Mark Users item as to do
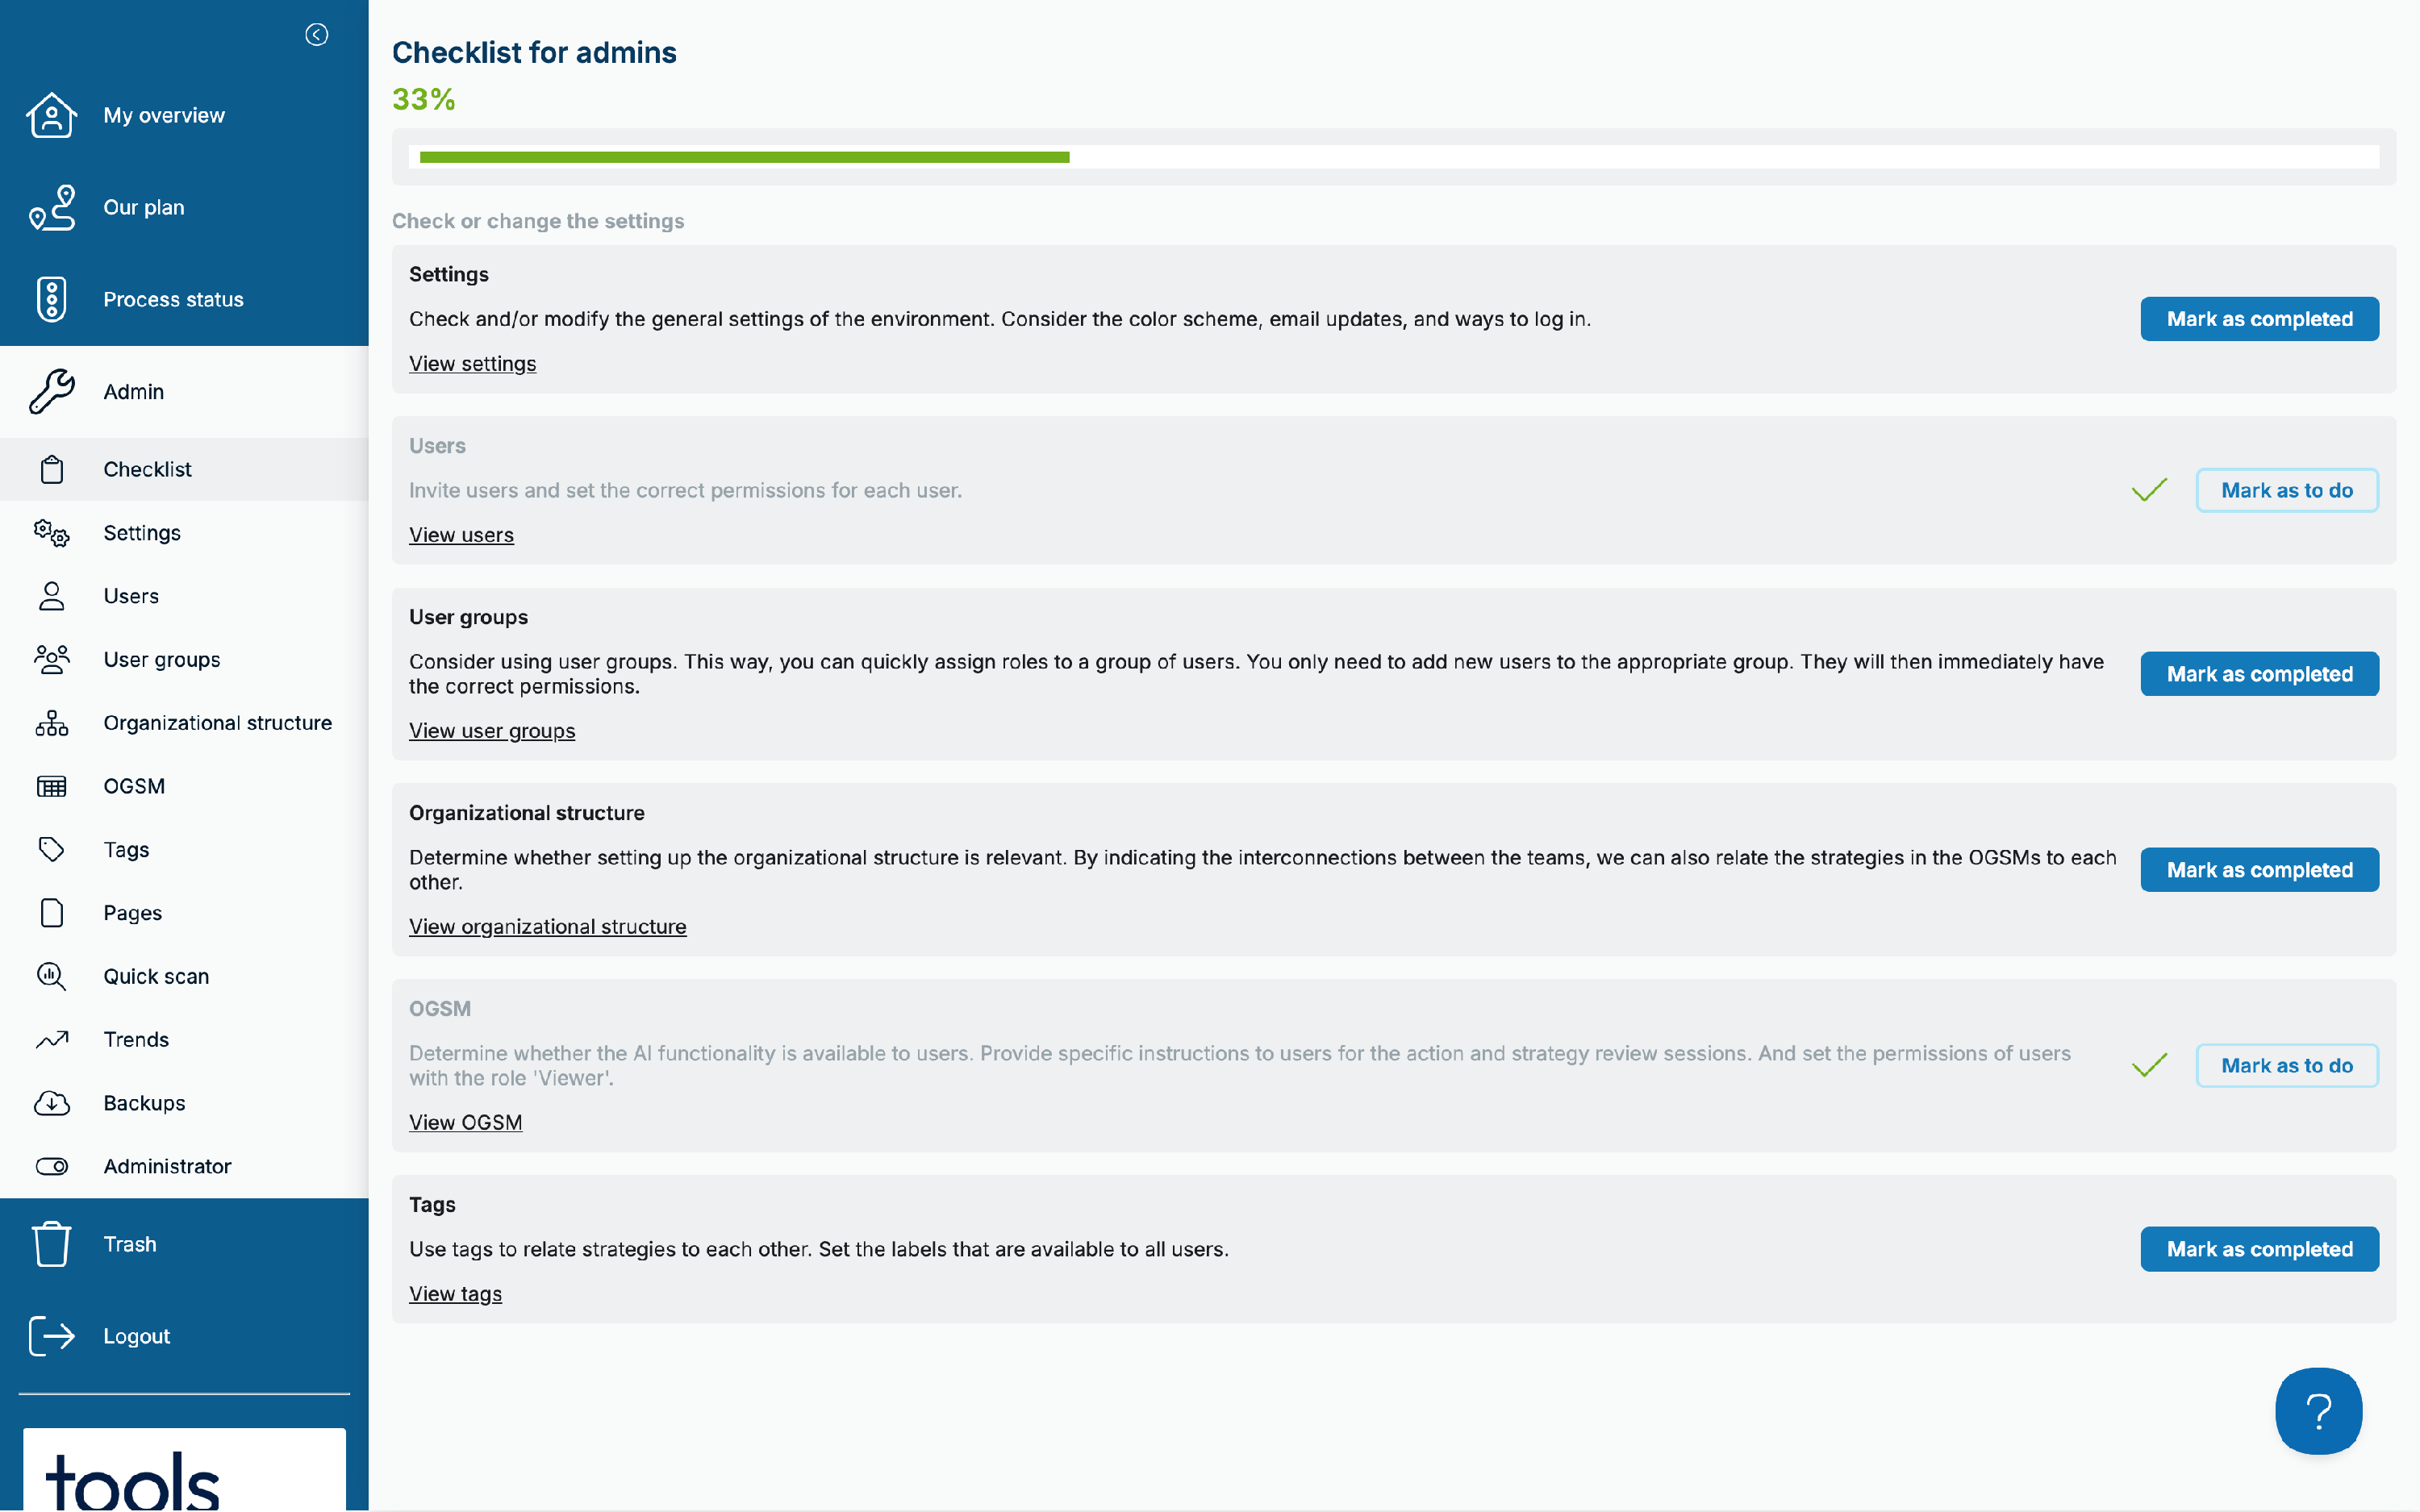The image size is (2420, 1512). (2286, 490)
